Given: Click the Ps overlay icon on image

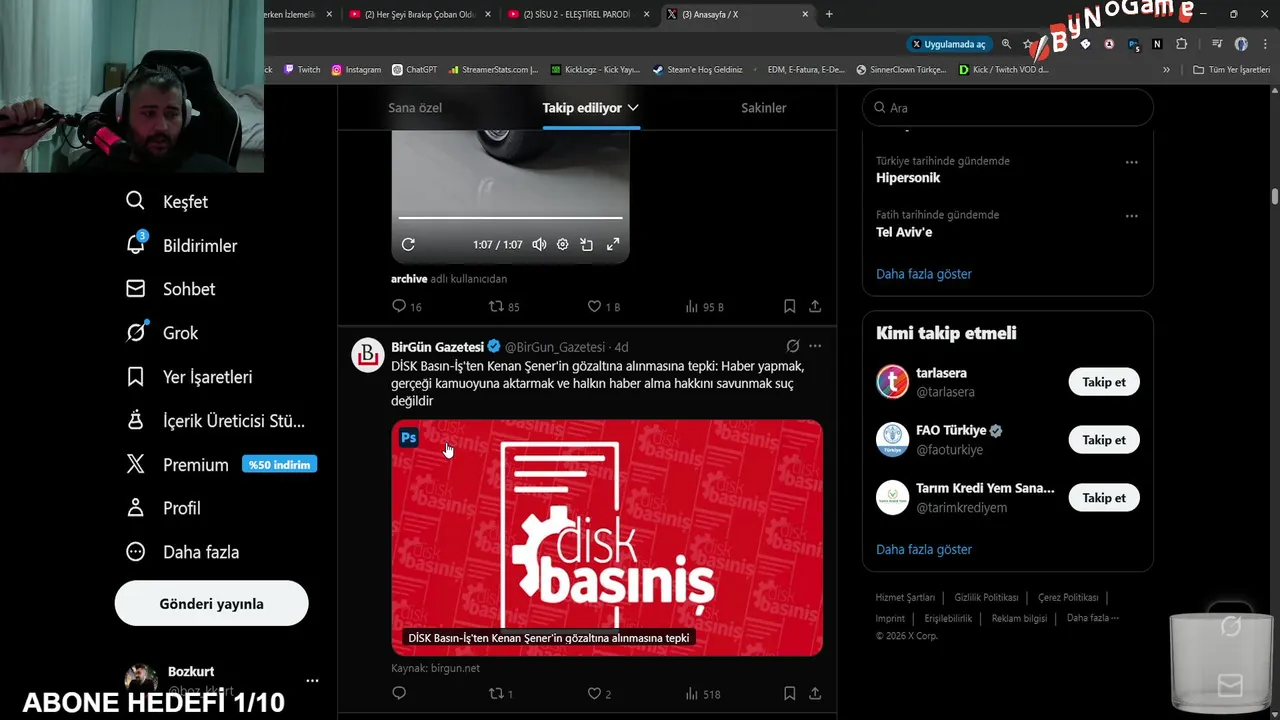Looking at the screenshot, I should pos(408,437).
